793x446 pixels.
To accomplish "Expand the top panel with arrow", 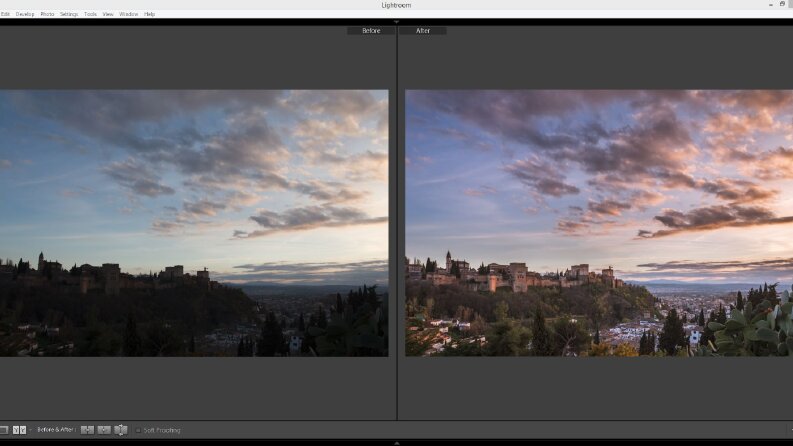I will 396,22.
